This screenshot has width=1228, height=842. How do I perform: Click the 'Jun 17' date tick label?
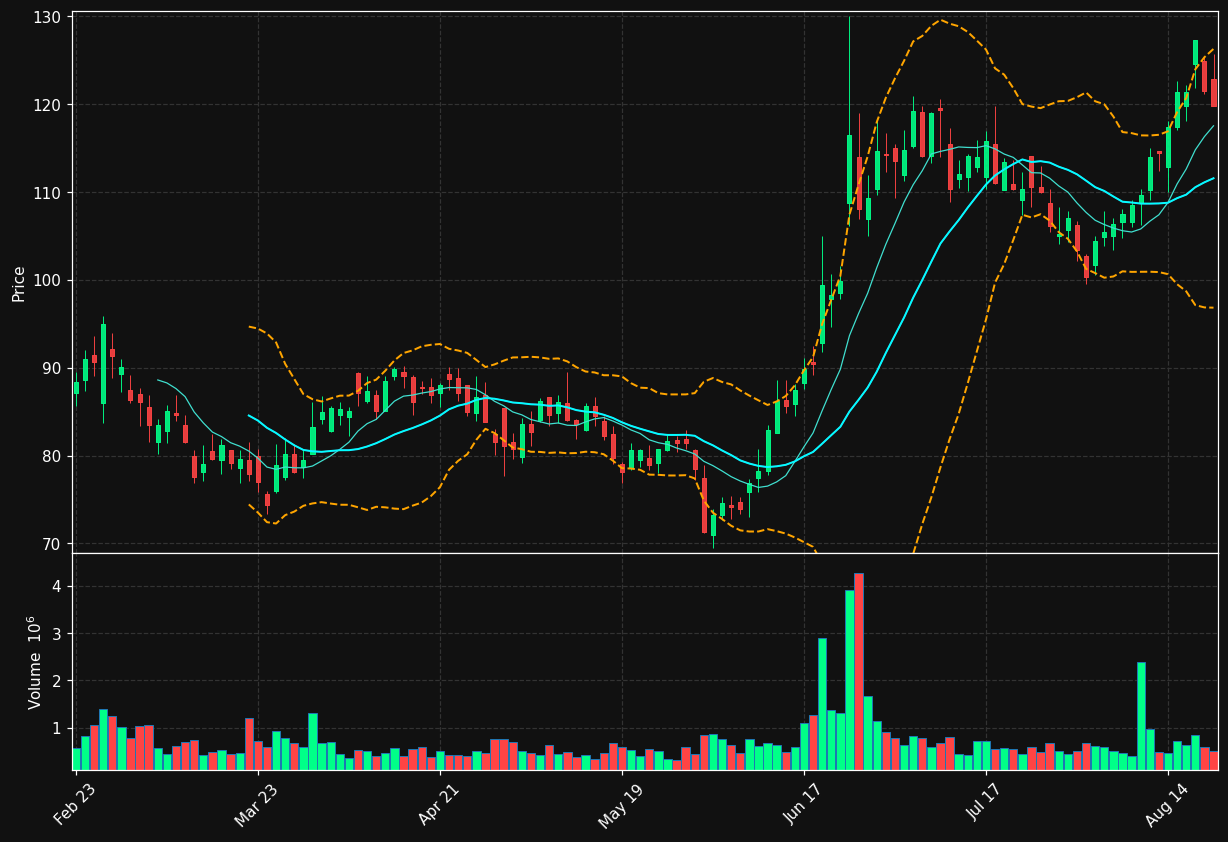[x=804, y=803]
